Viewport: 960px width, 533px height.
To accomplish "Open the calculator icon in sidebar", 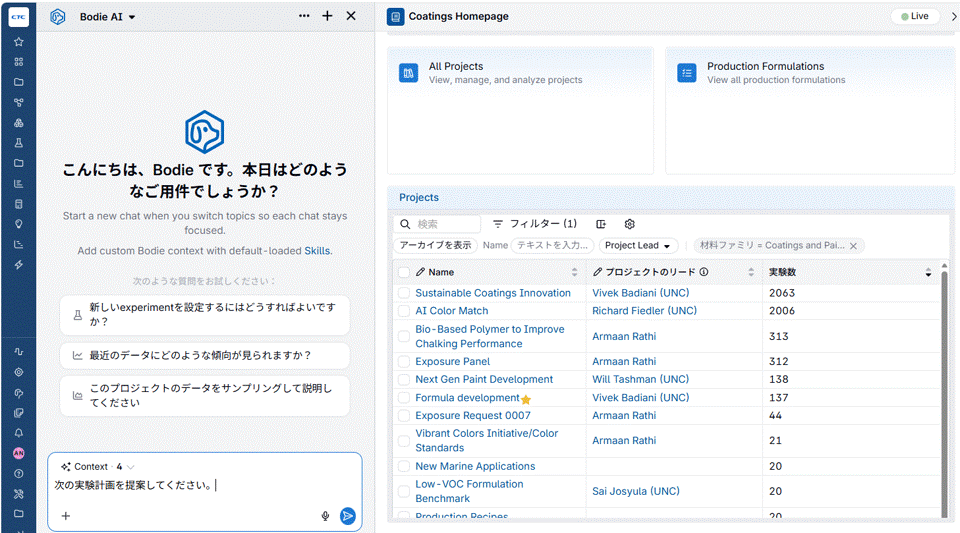I will tap(18, 204).
